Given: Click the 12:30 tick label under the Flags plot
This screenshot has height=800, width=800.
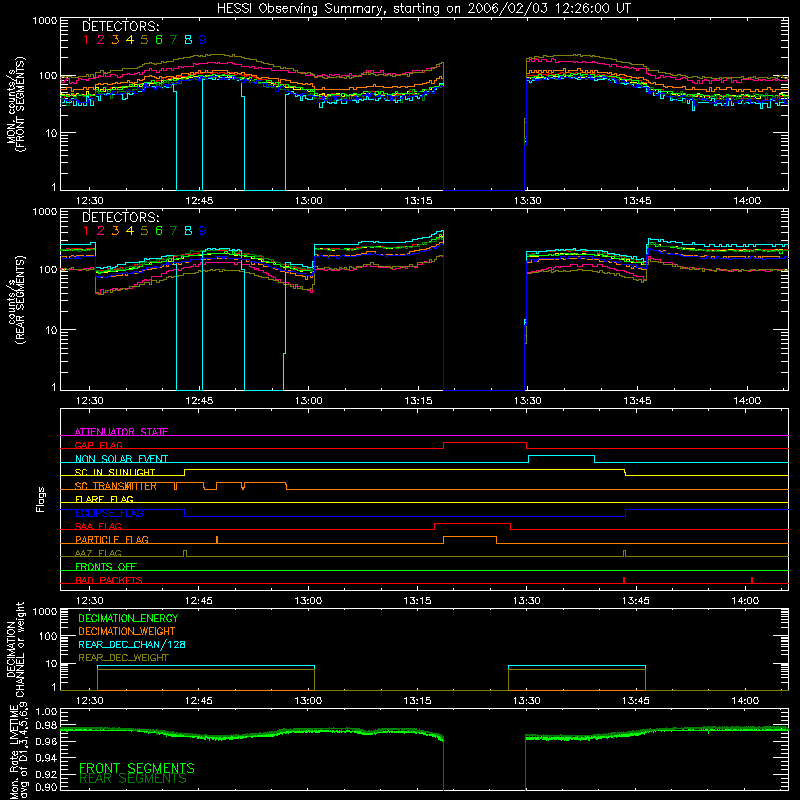Looking at the screenshot, I should click(x=89, y=601).
